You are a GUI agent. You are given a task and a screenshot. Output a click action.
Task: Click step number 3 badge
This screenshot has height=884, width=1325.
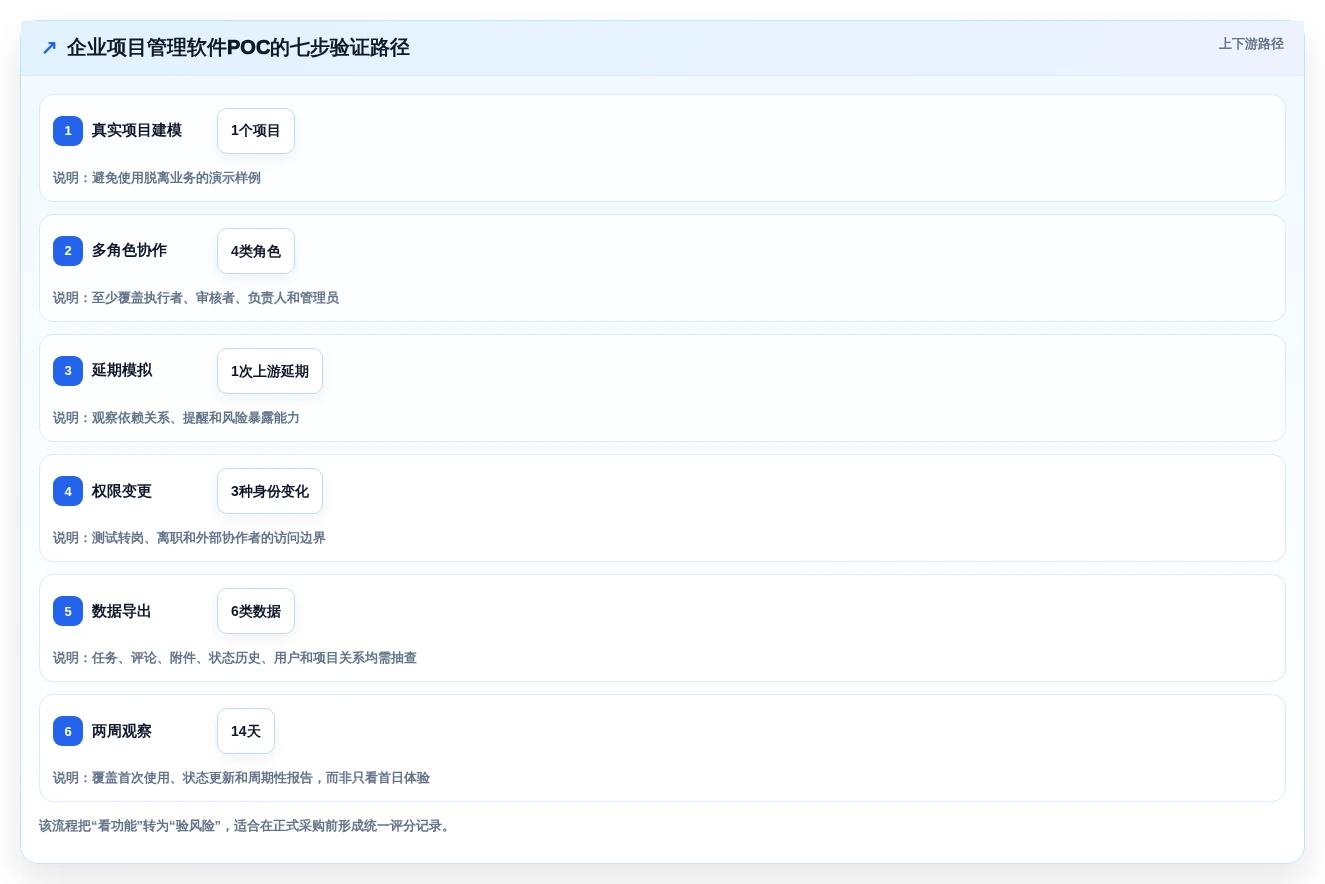point(68,371)
